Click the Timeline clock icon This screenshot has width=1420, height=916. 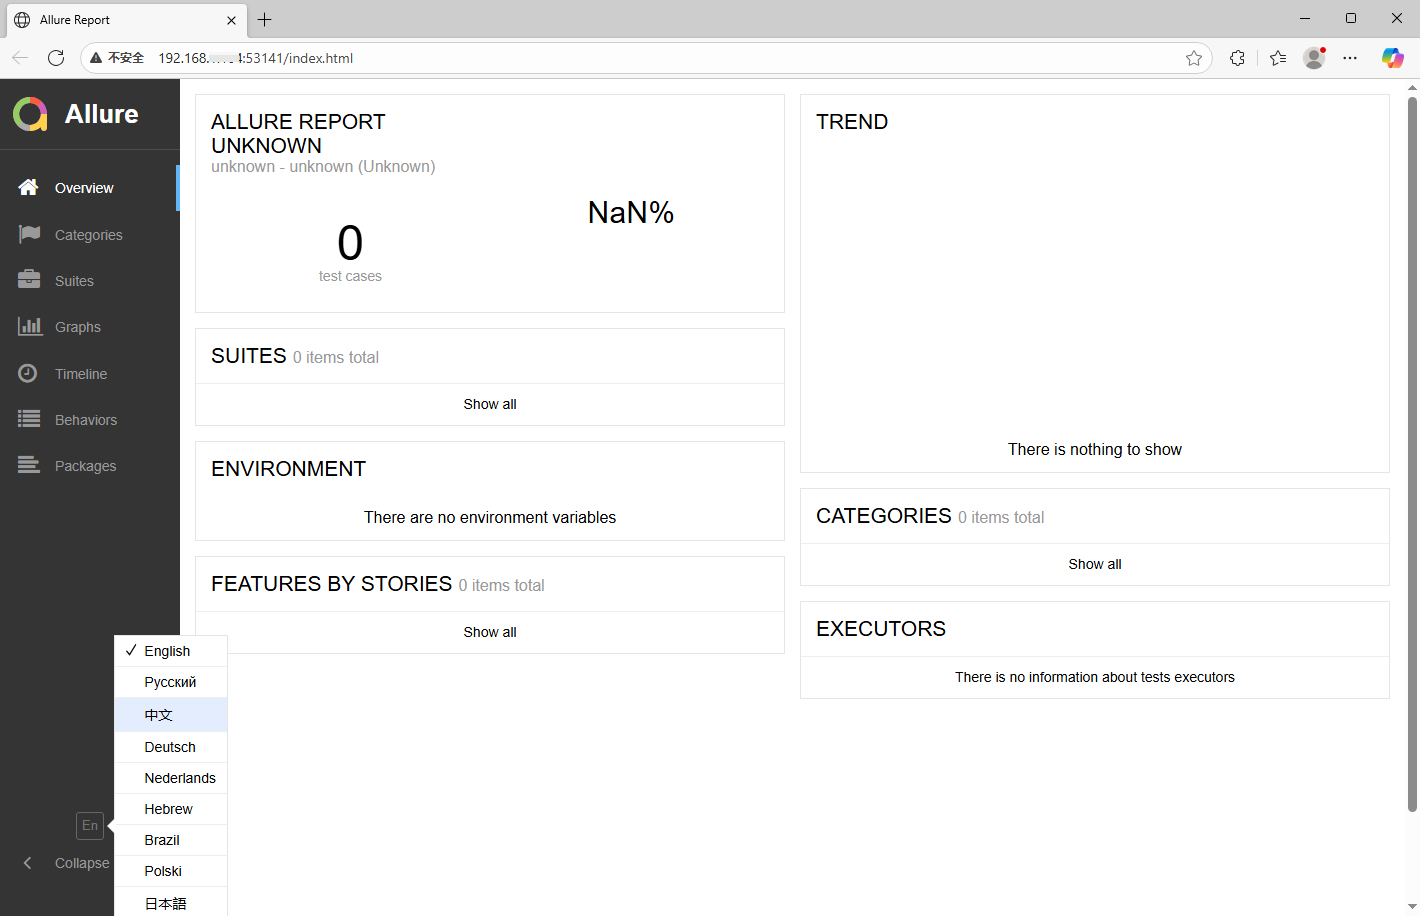(28, 373)
